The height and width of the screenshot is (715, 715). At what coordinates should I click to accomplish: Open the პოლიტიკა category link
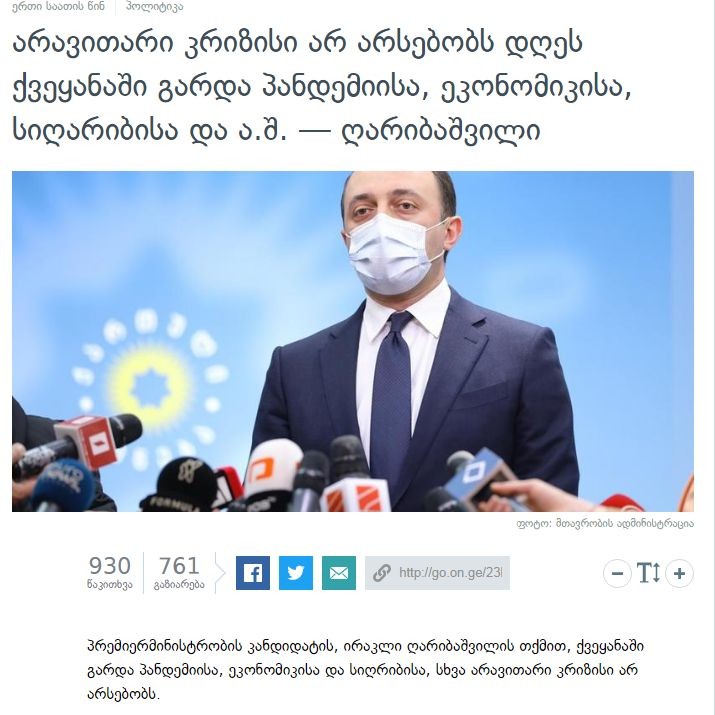(x=155, y=6)
